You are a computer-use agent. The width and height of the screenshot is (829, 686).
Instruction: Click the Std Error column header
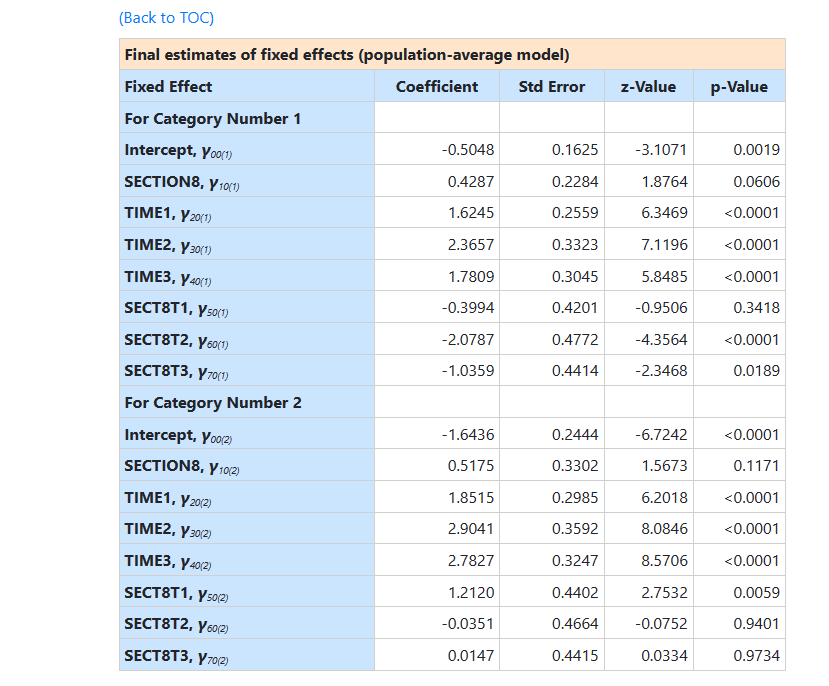point(552,87)
